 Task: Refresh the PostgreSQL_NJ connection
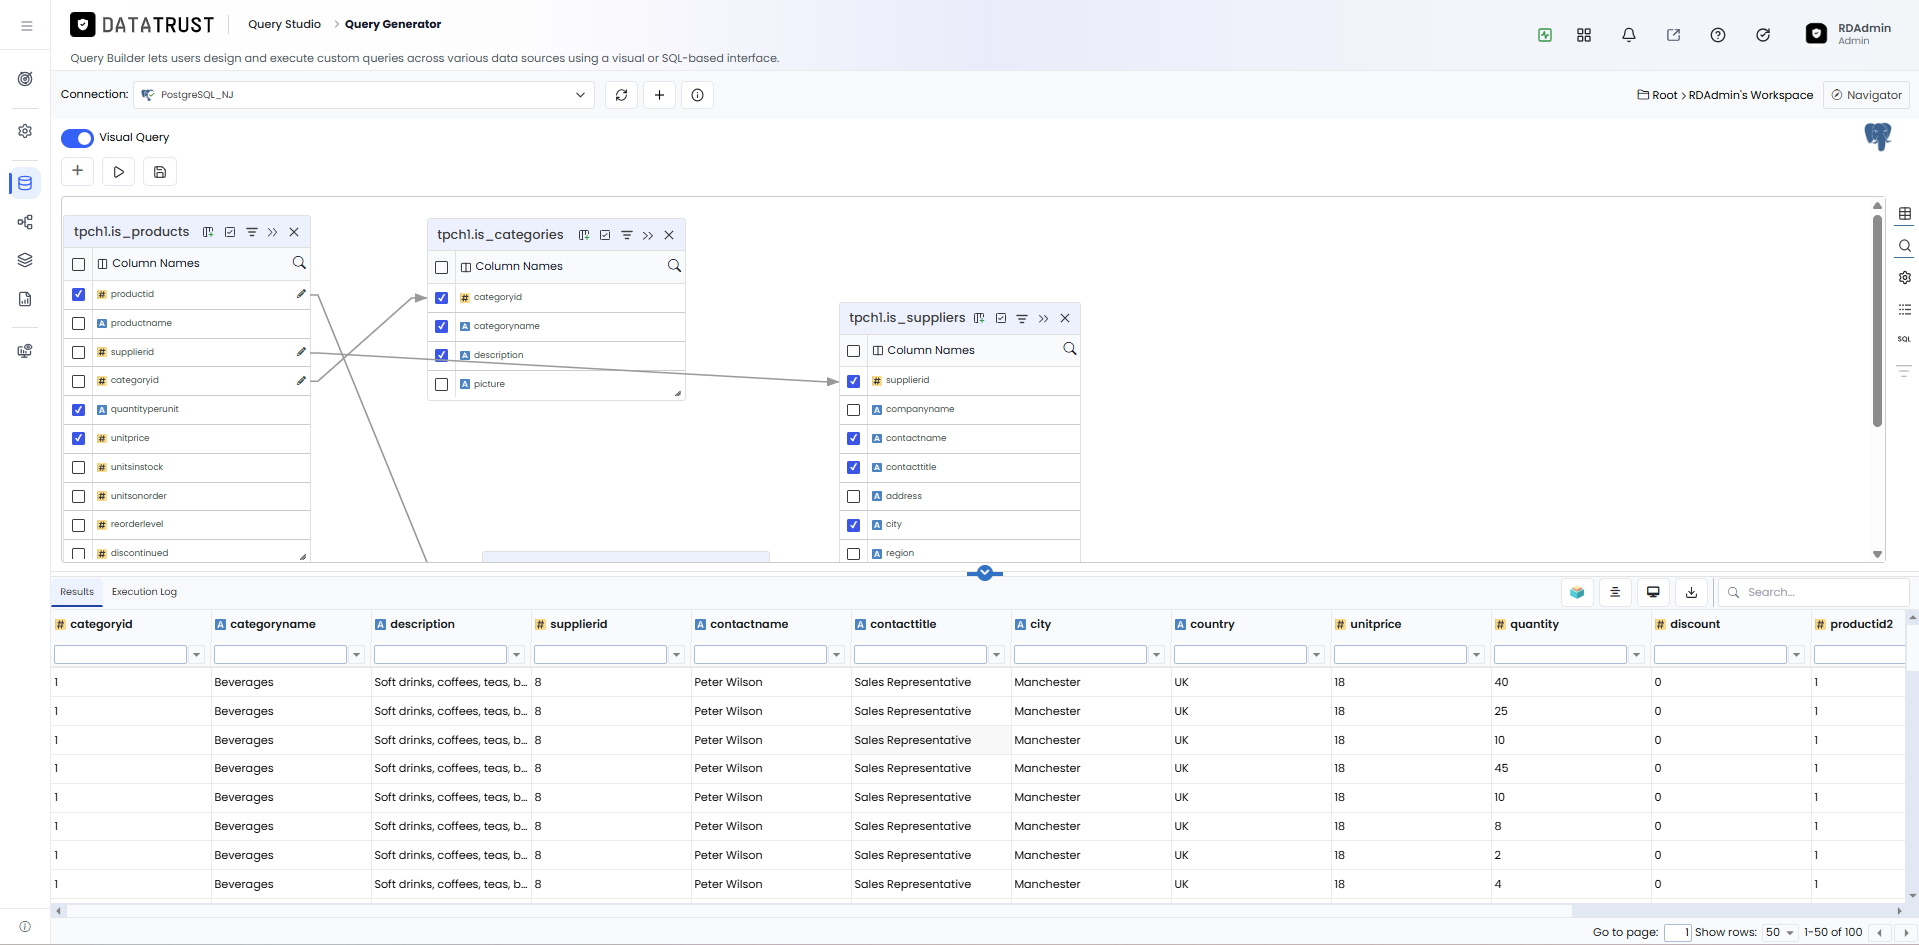621,95
